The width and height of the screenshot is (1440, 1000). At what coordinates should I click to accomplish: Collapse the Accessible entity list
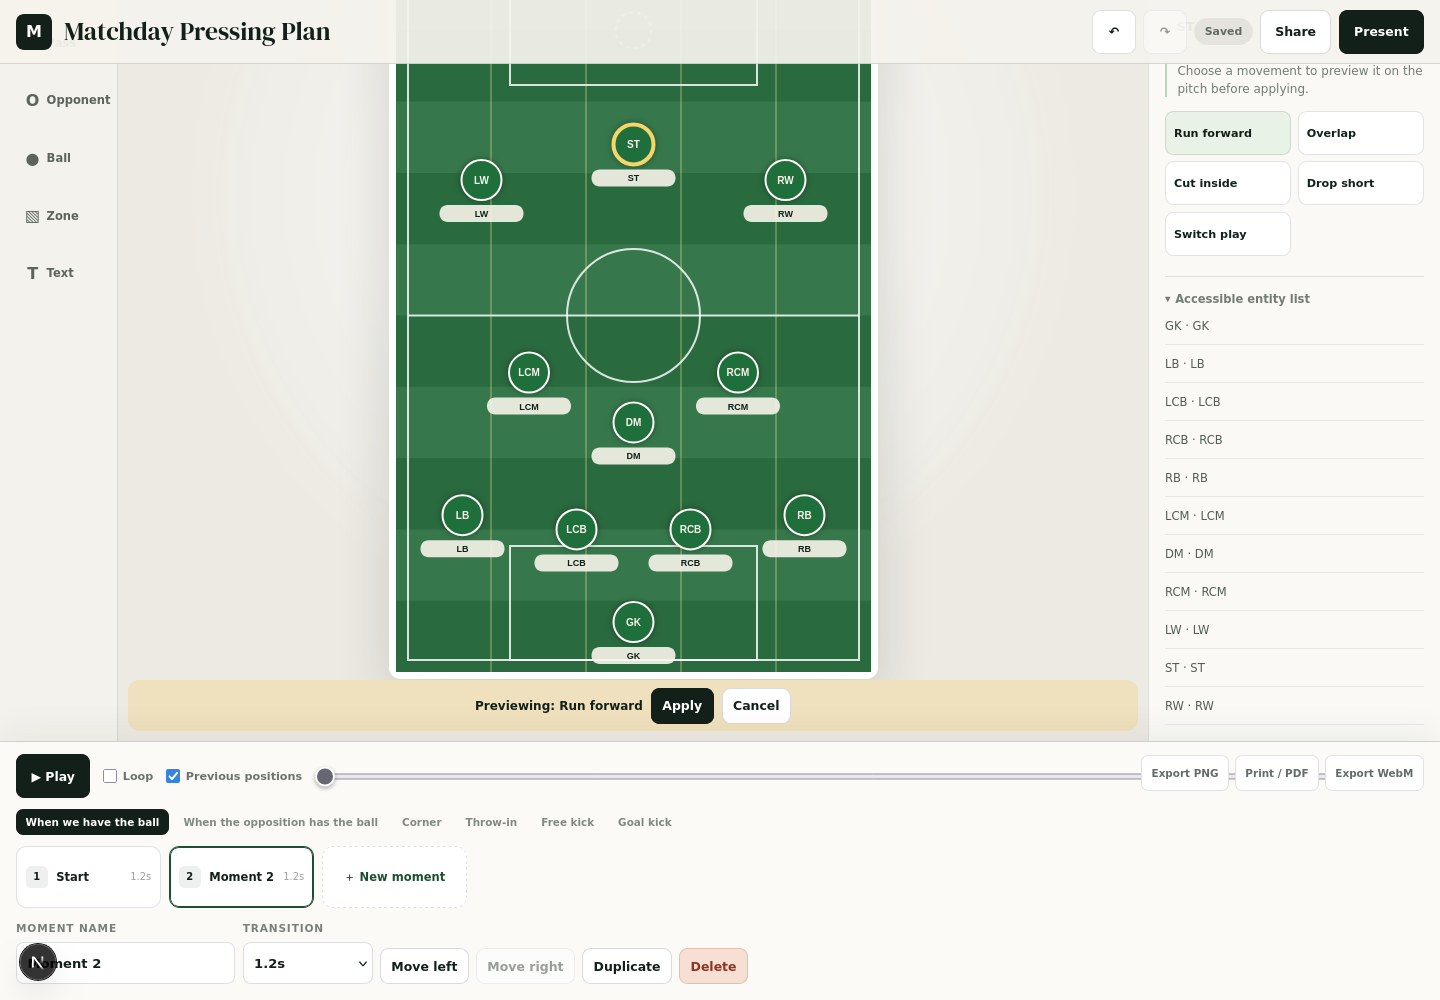click(1237, 299)
